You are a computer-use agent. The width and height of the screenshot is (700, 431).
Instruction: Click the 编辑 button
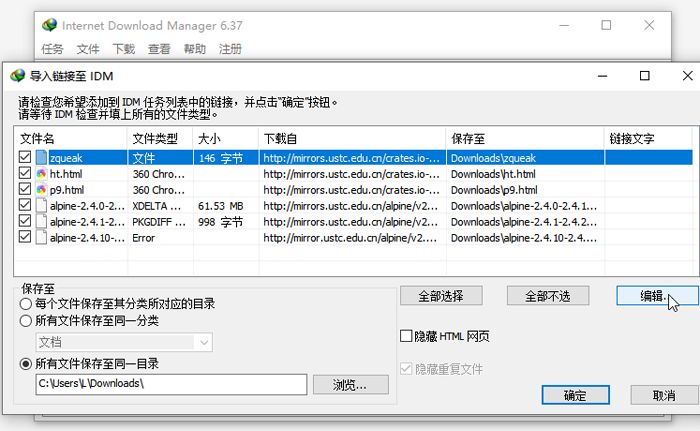click(x=657, y=296)
